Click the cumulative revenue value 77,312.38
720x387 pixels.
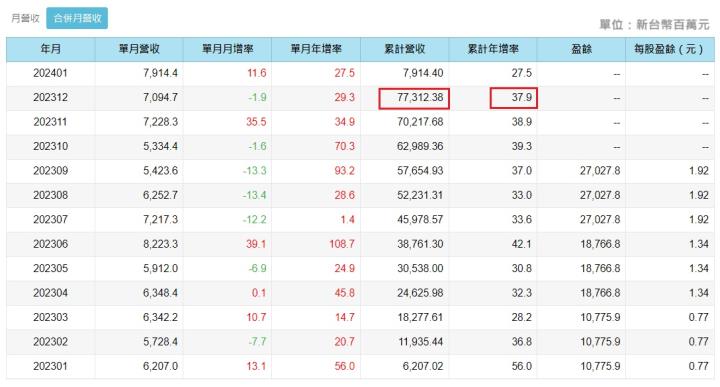tap(420, 97)
